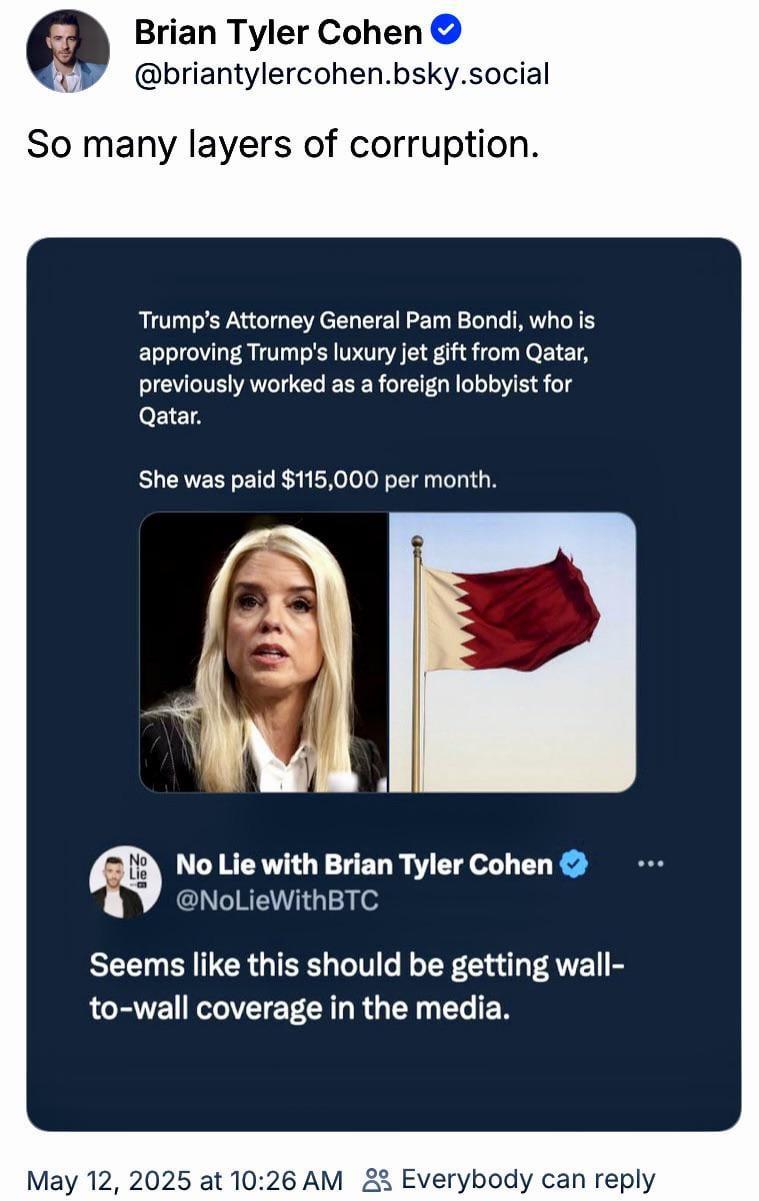Open the photo of the blonde woman

click(264, 652)
